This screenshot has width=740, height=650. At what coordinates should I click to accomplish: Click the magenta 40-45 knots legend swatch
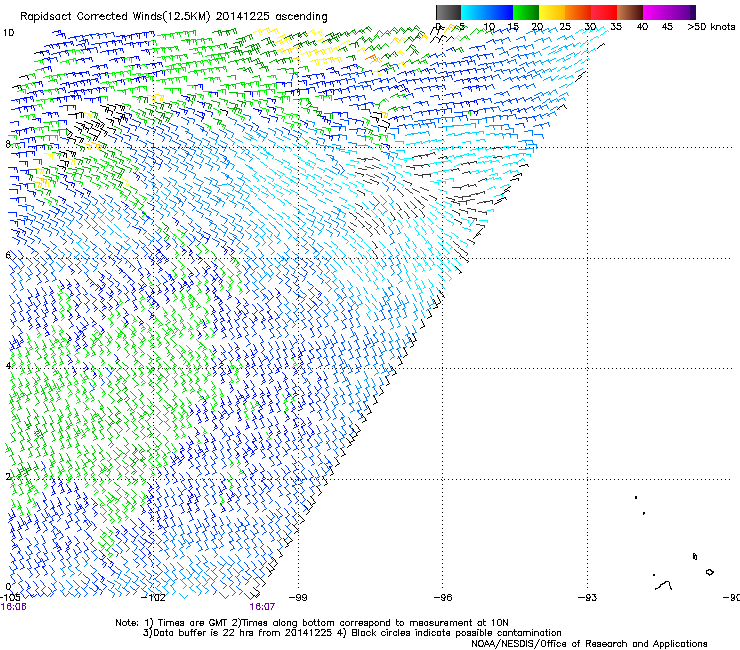point(656,12)
